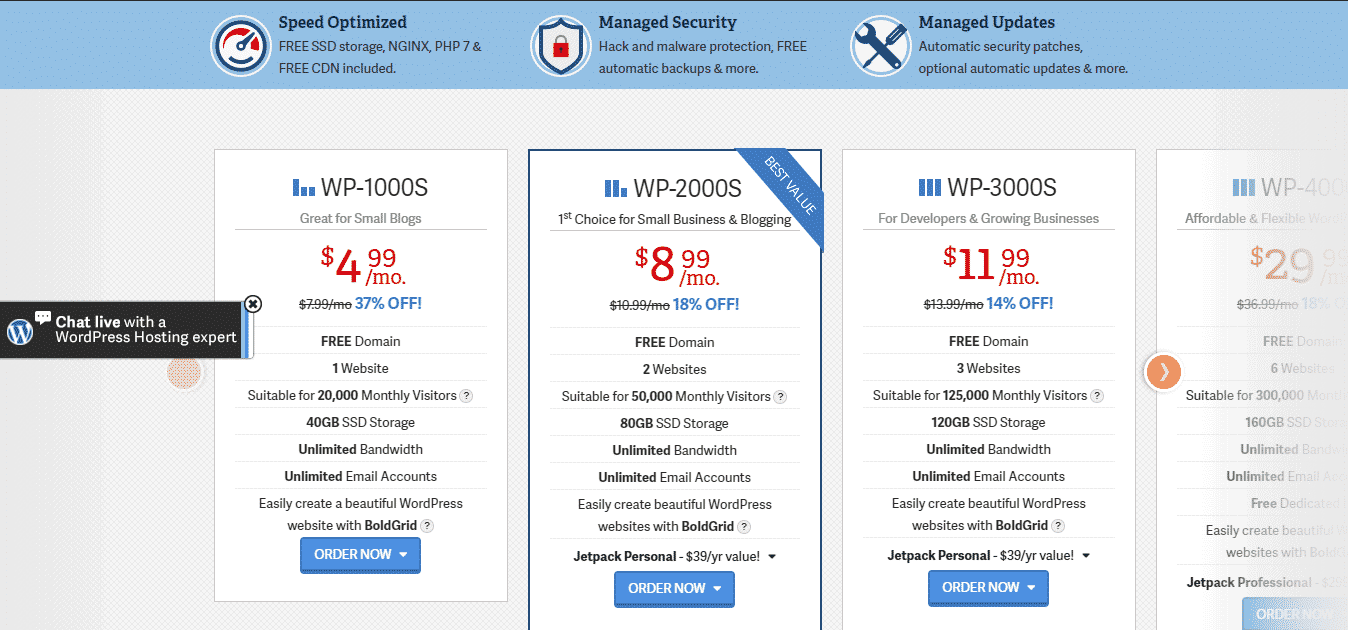The width and height of the screenshot is (1348, 630).
Task: Click the Managed Security shield icon
Action: coord(561,45)
